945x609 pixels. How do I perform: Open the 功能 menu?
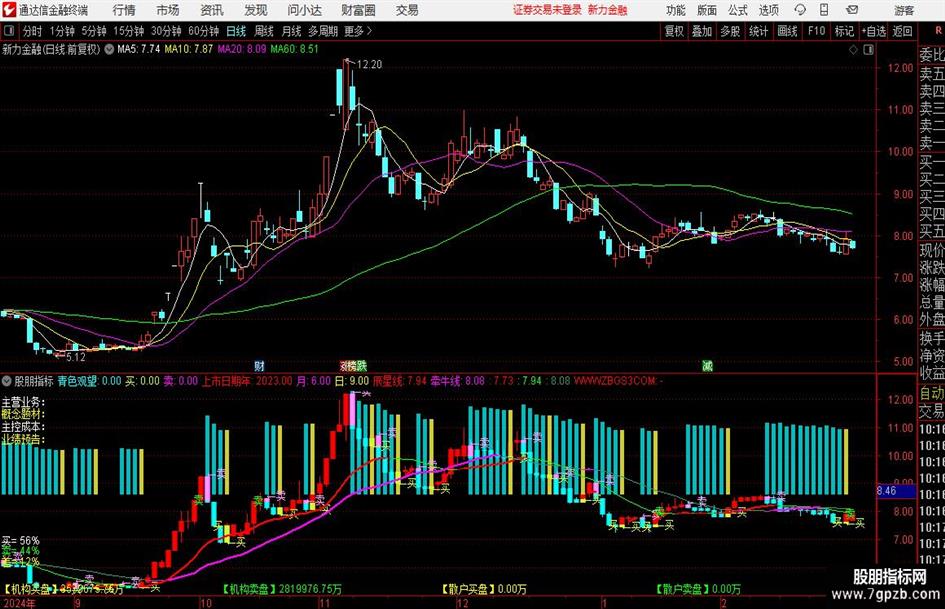pos(676,10)
